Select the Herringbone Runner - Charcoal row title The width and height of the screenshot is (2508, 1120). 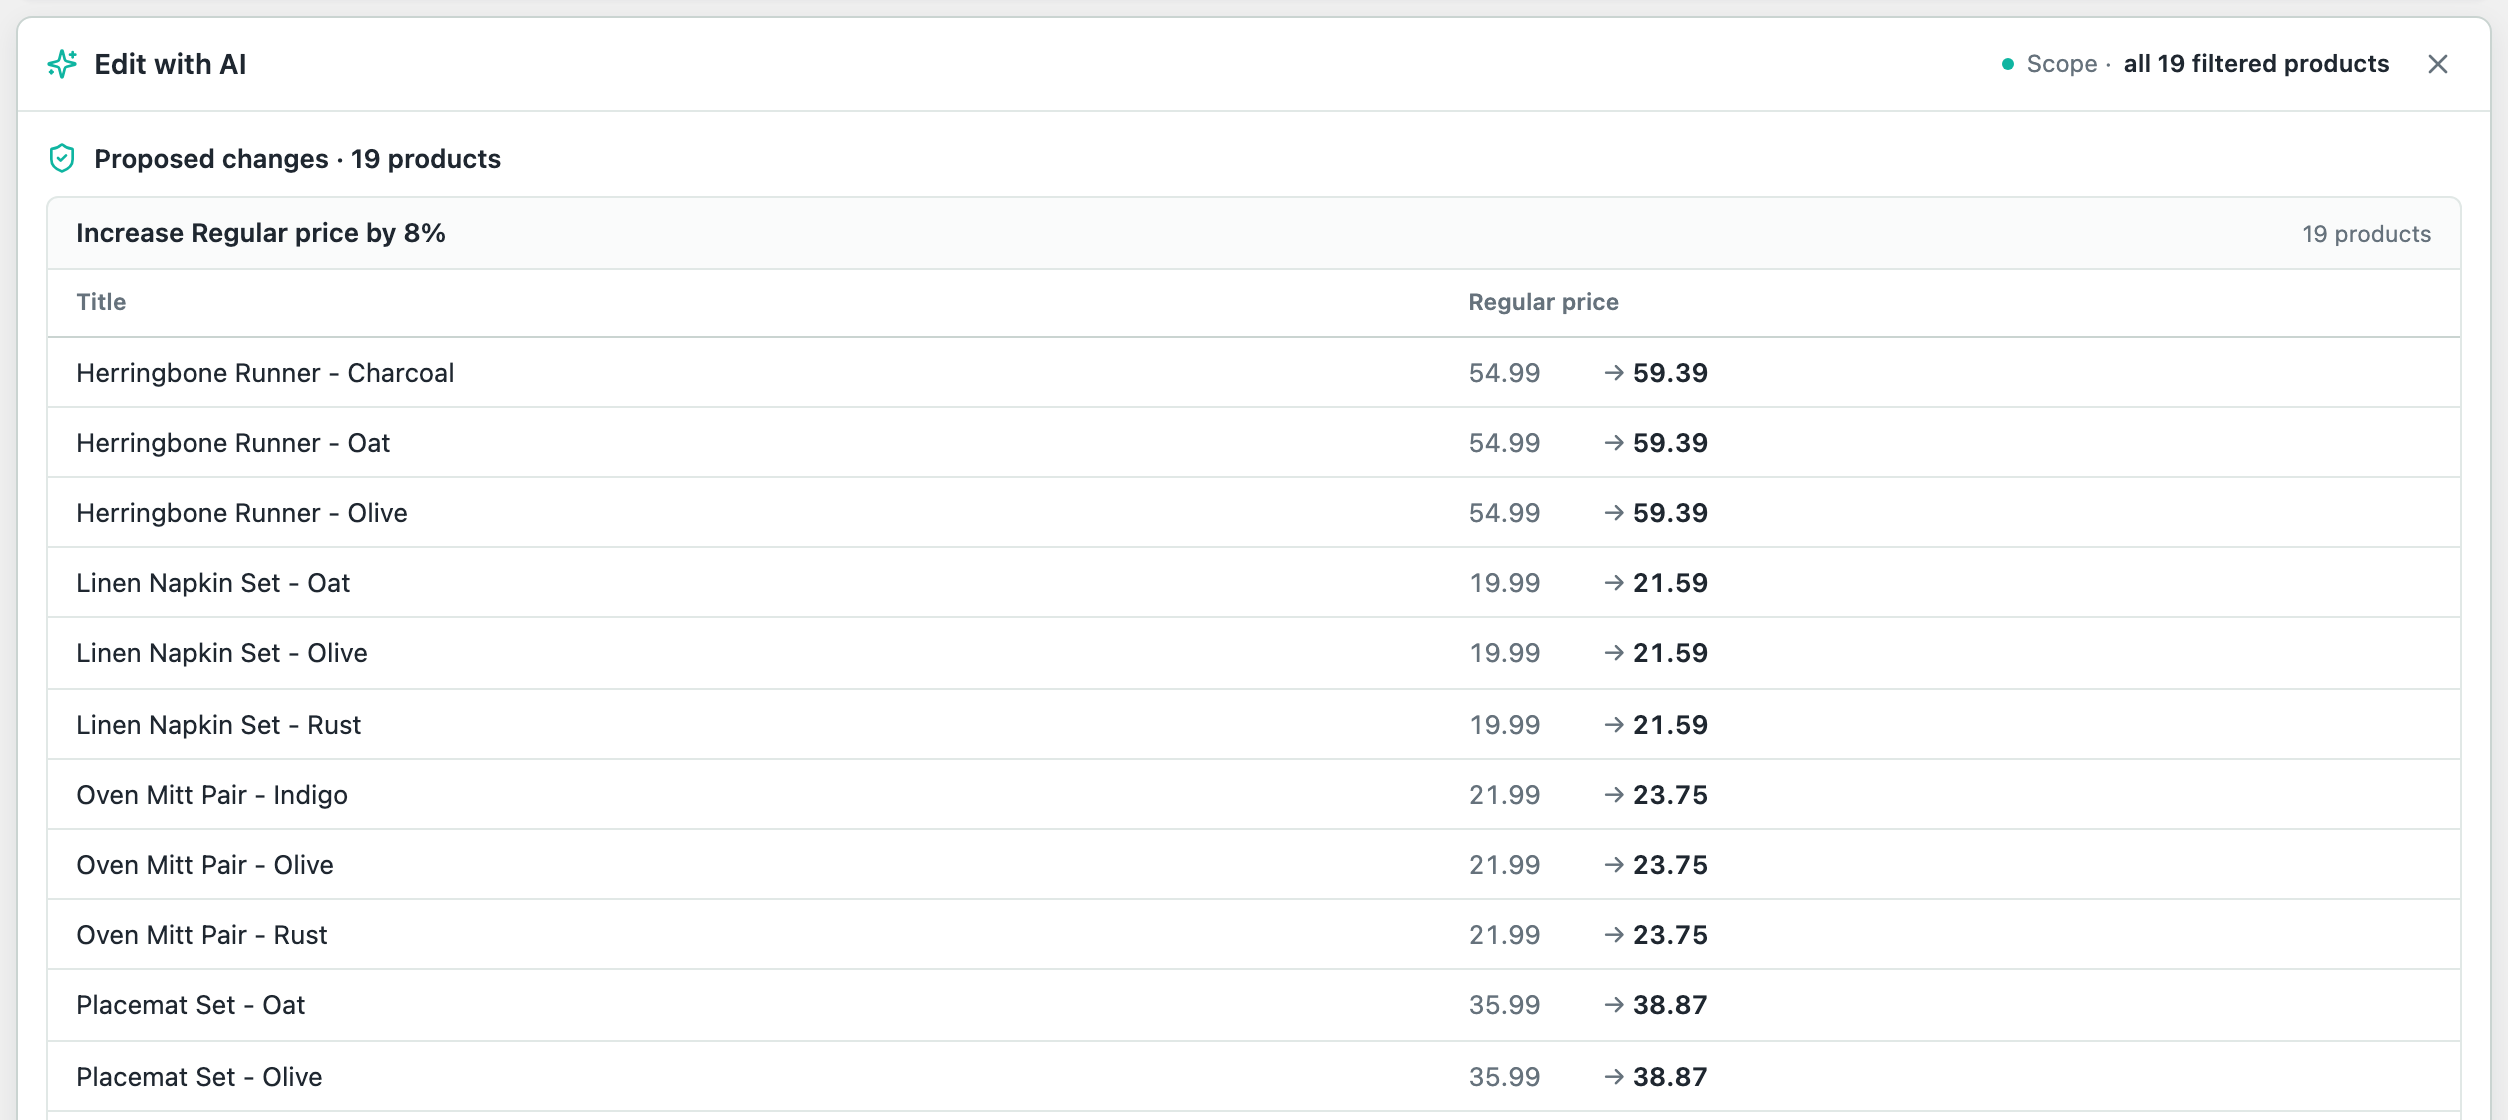[265, 373]
